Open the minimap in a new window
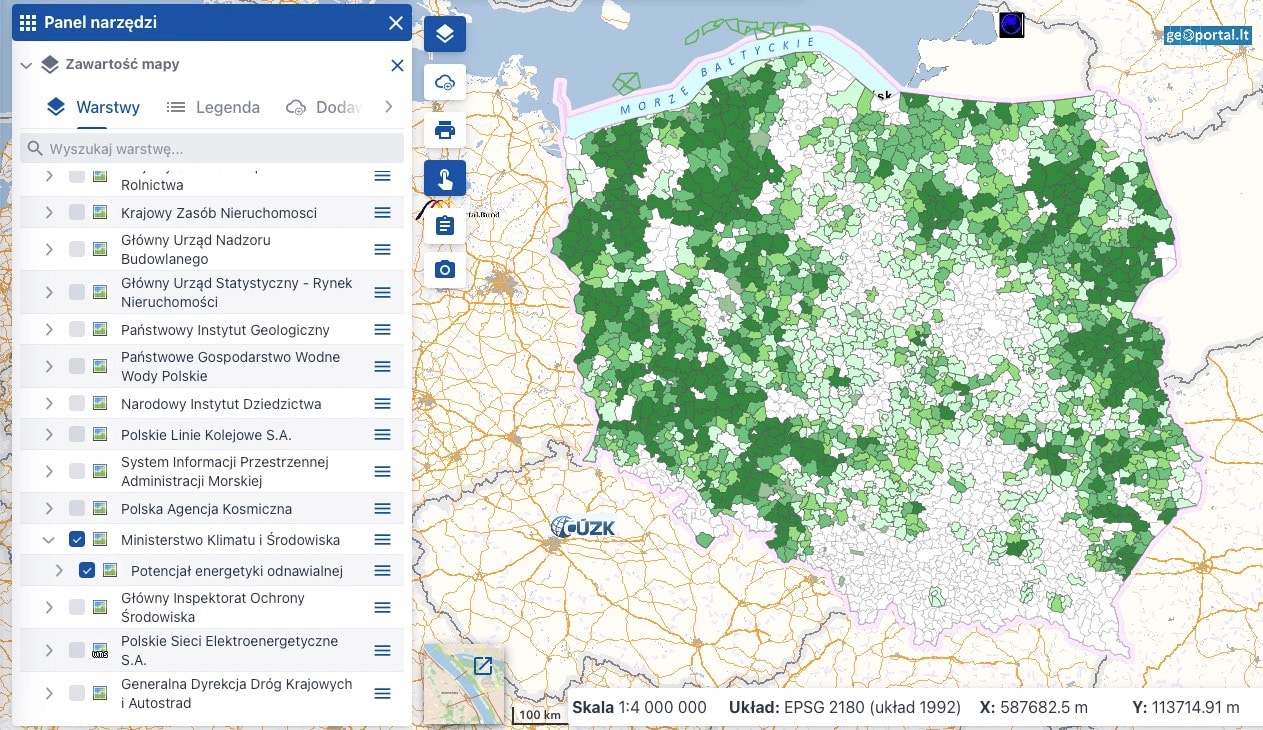The image size is (1263, 730). point(483,664)
